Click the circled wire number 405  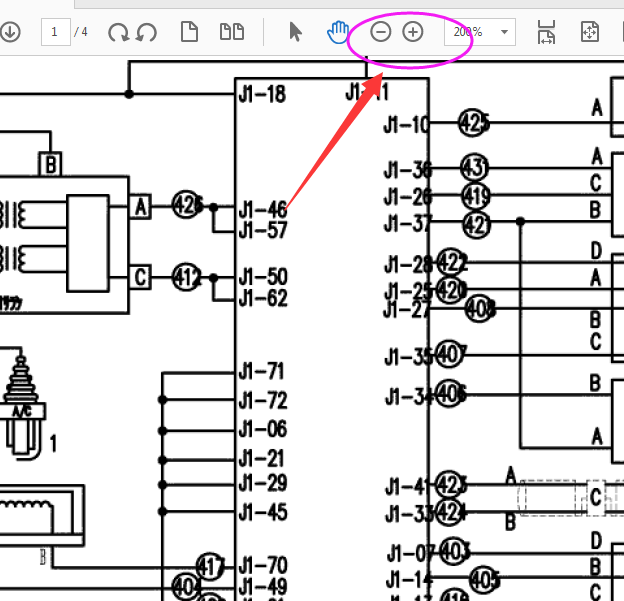484,580
